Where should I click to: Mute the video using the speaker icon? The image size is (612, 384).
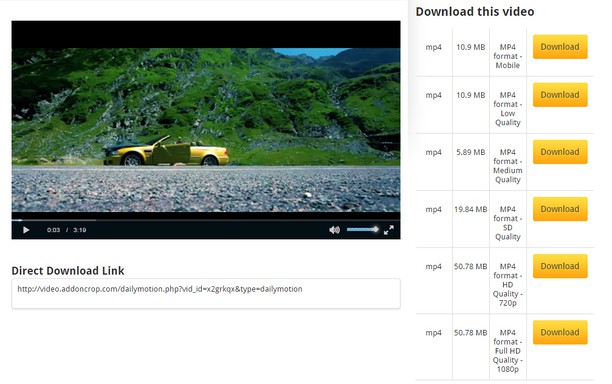coord(334,230)
